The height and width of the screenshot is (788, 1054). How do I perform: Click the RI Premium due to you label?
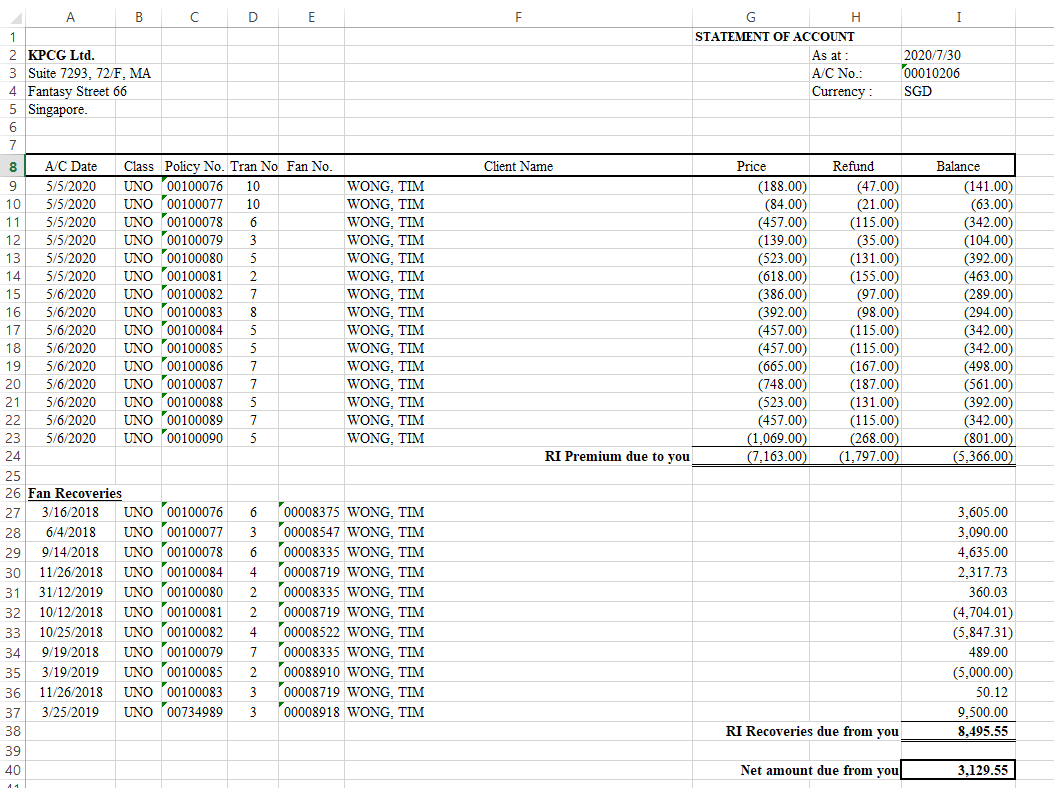617,457
